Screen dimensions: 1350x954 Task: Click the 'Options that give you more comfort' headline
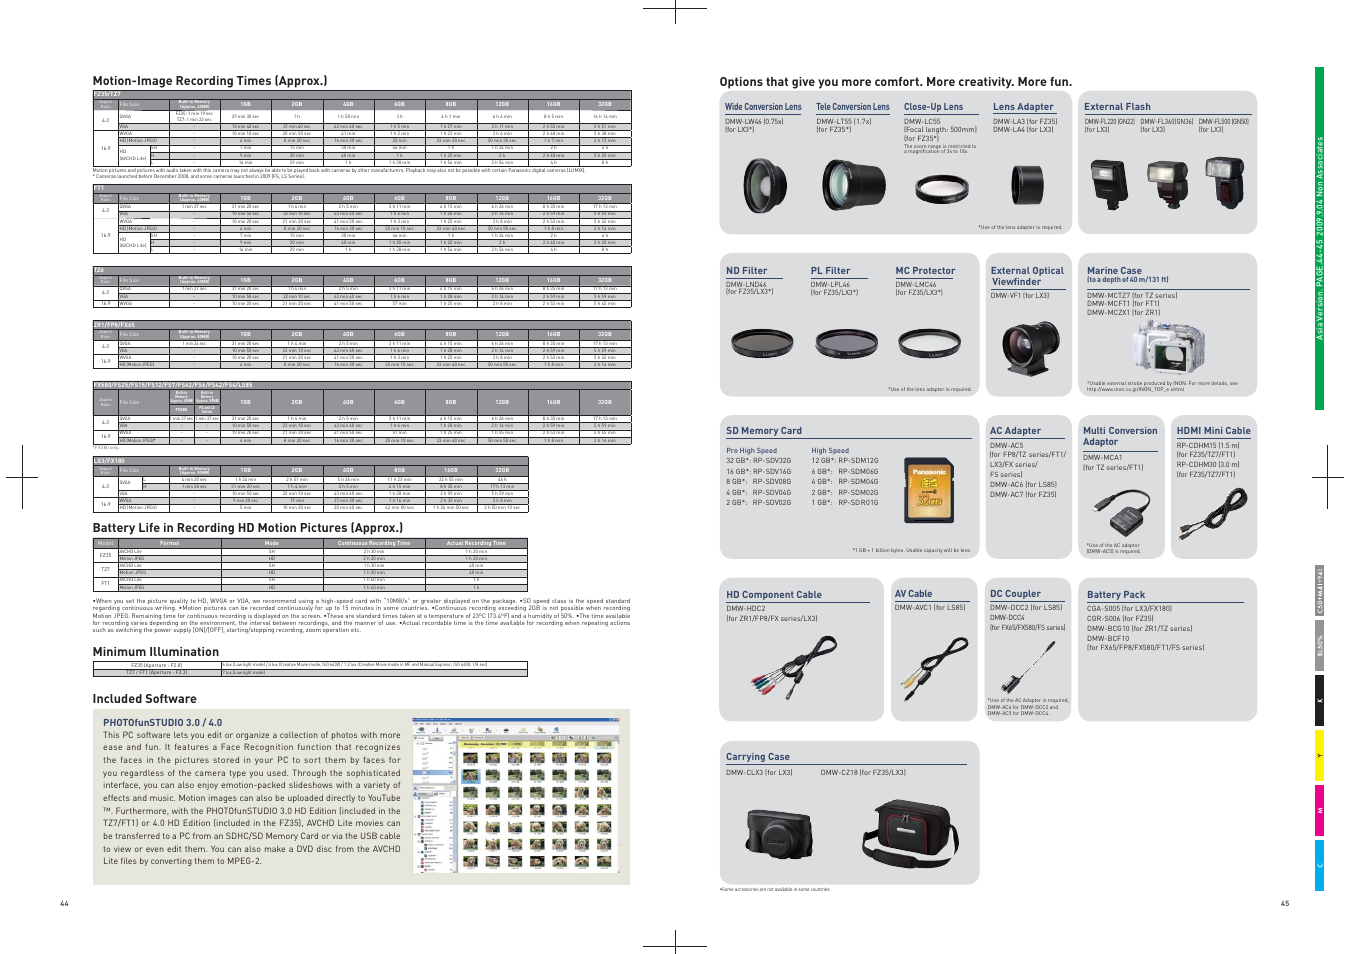896,82
